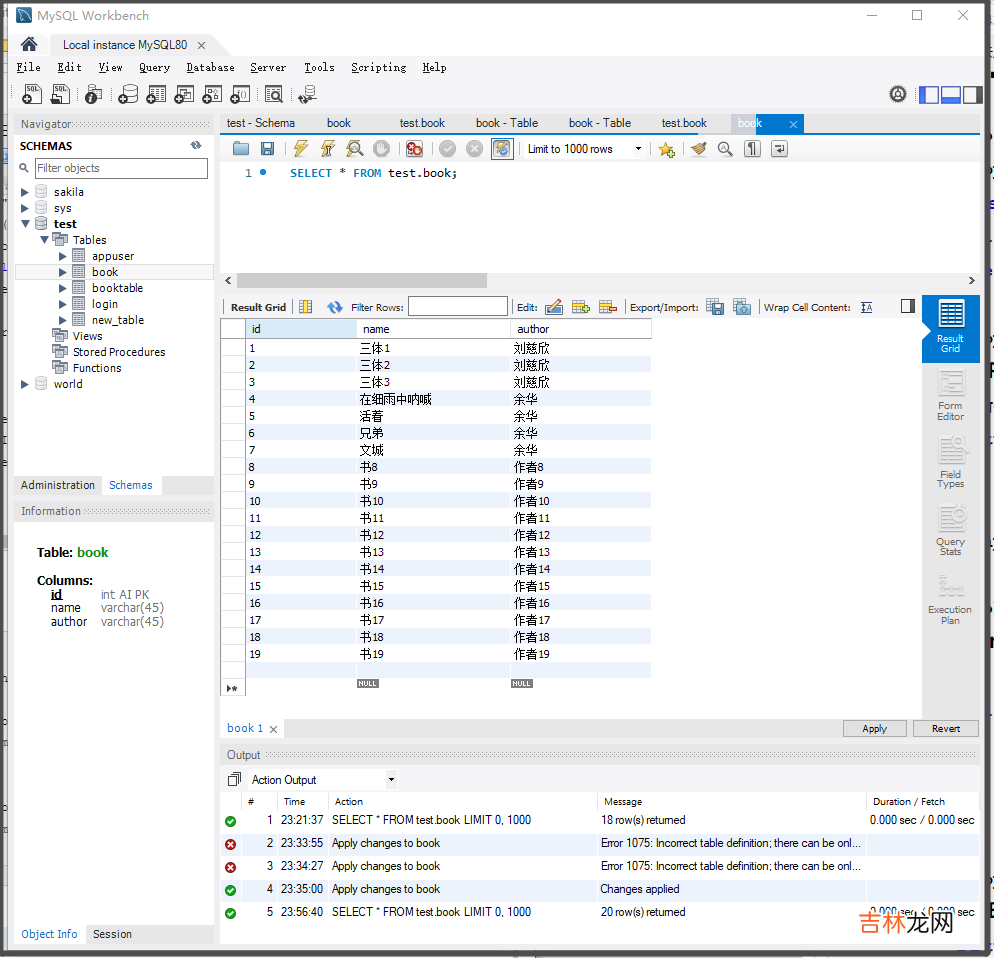This screenshot has height=958, width=994.
Task: Click the Revert button
Action: [x=945, y=729]
